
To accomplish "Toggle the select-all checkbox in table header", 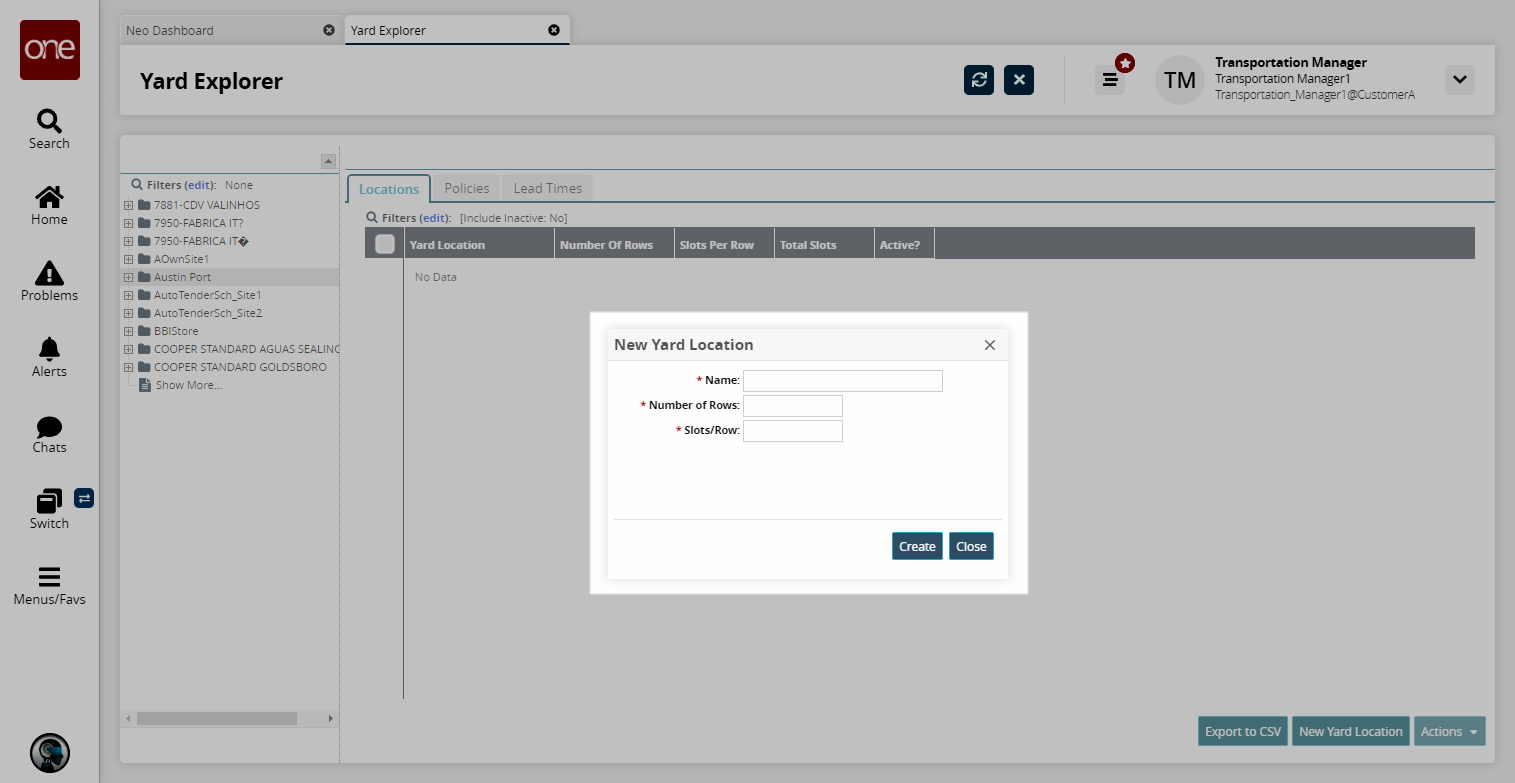I will point(385,244).
